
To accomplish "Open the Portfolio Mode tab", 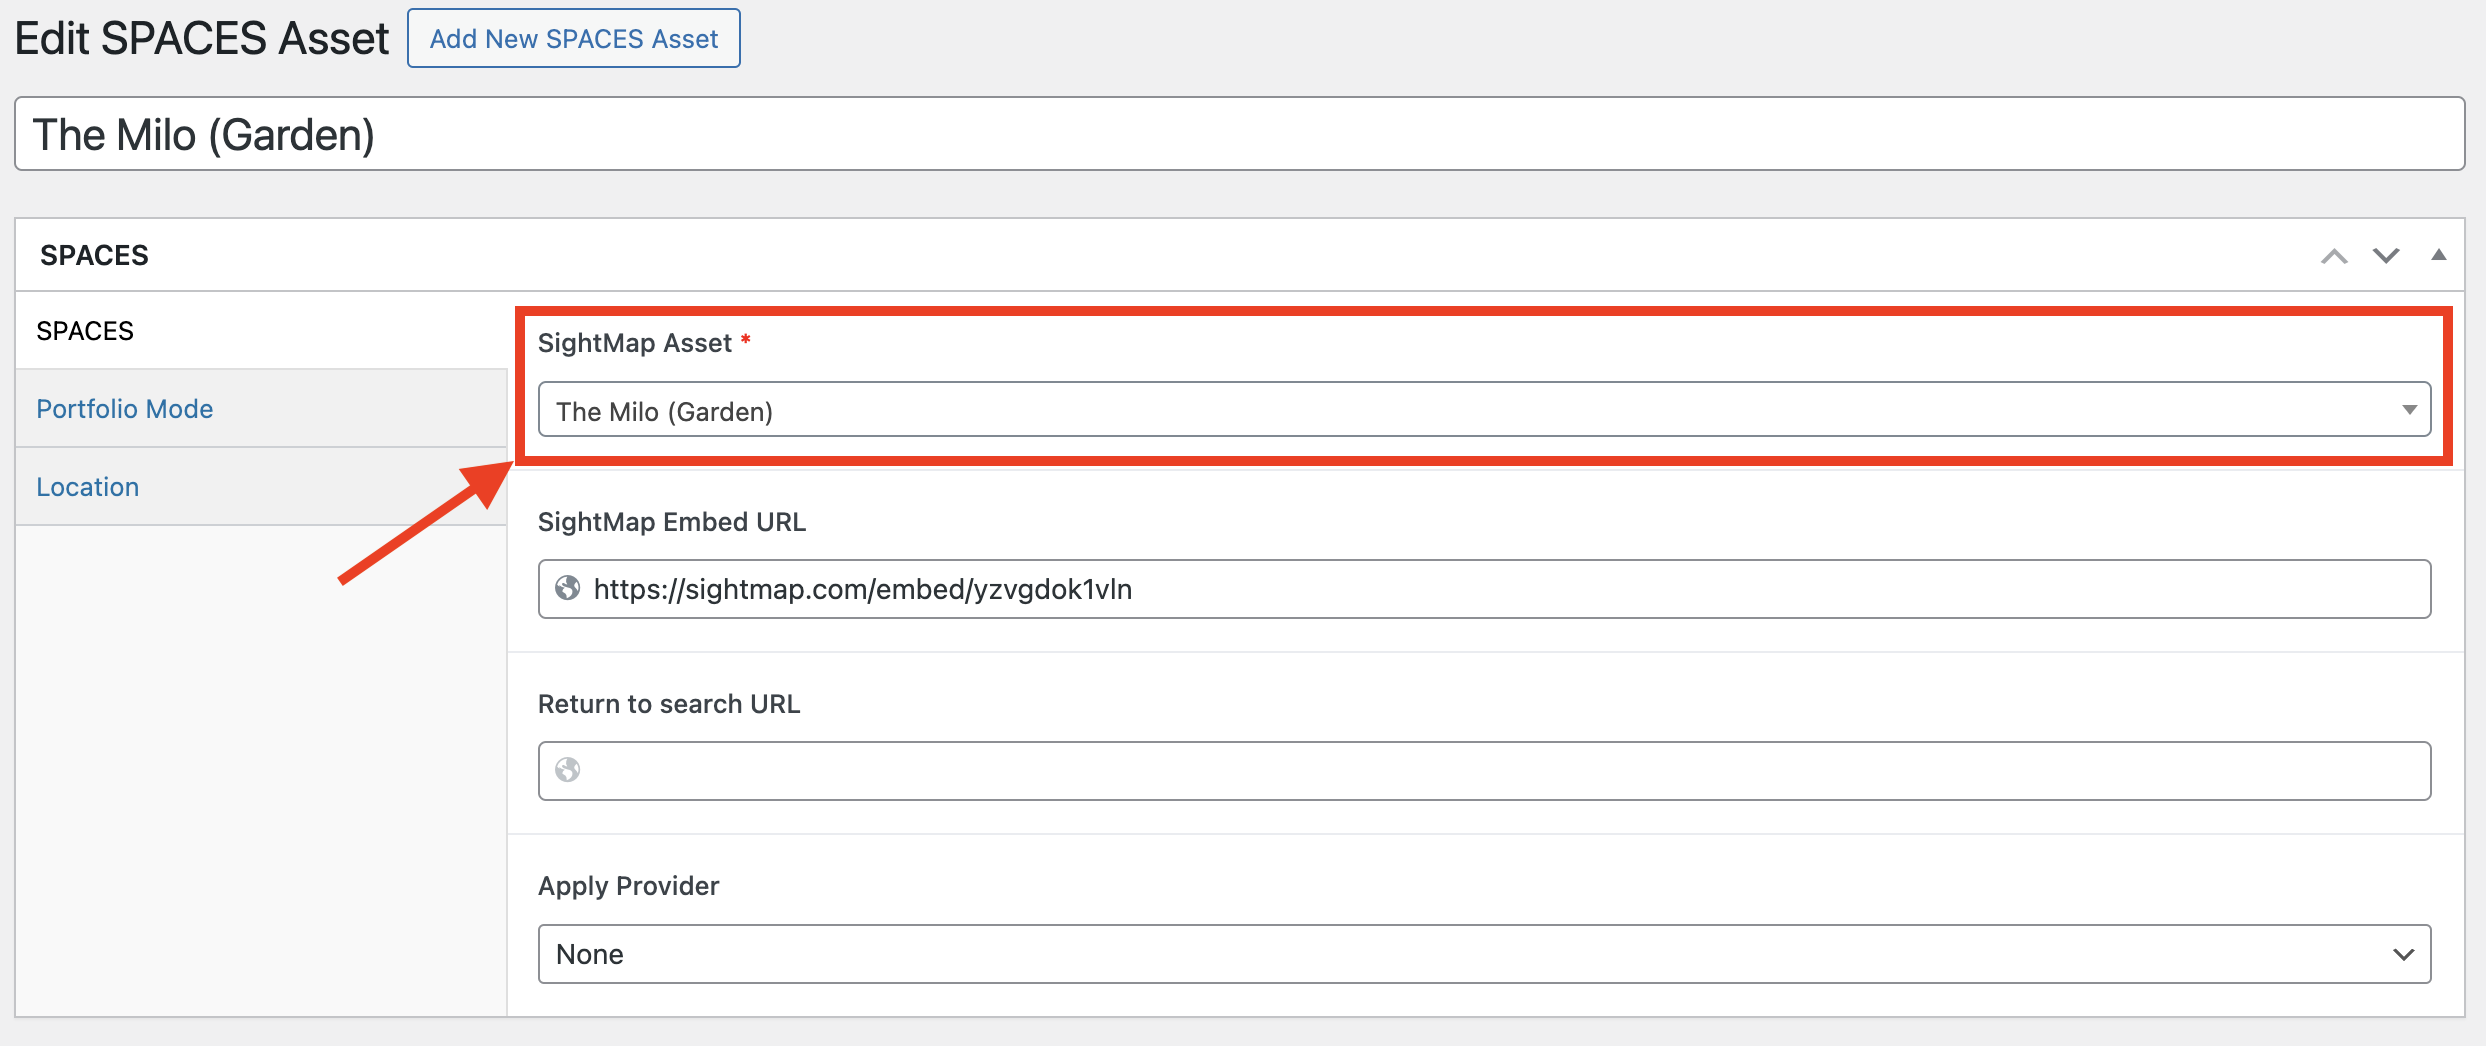I will pyautogui.click(x=262, y=409).
